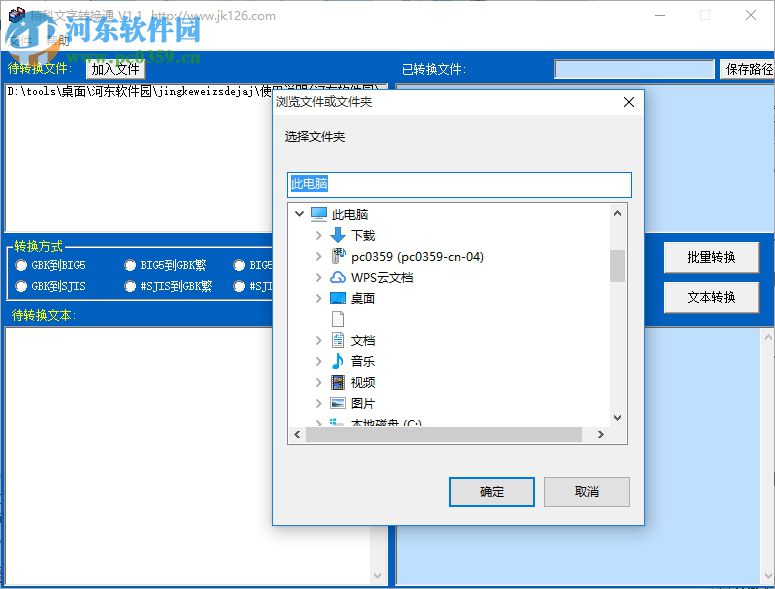775x589 pixels.
Task: Collapse the 此电脑 tree node
Action: click(299, 214)
